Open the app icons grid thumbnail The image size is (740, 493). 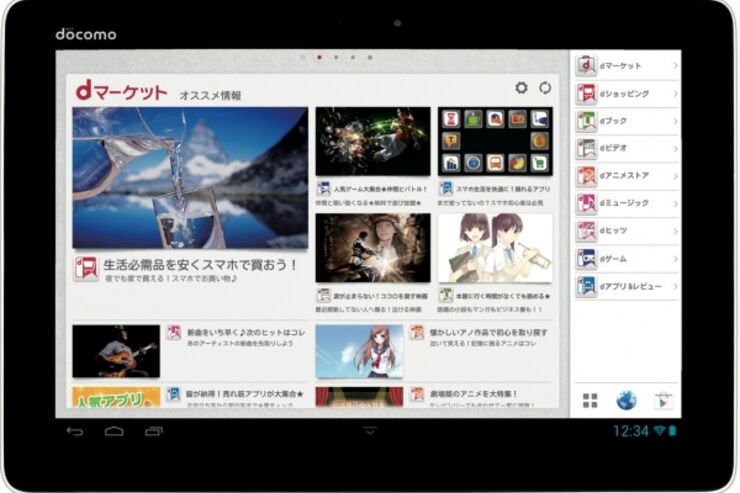click(495, 141)
